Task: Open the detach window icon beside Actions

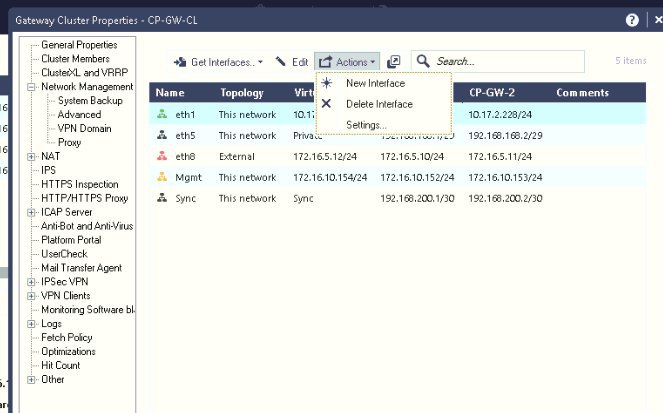Action: (x=393, y=62)
